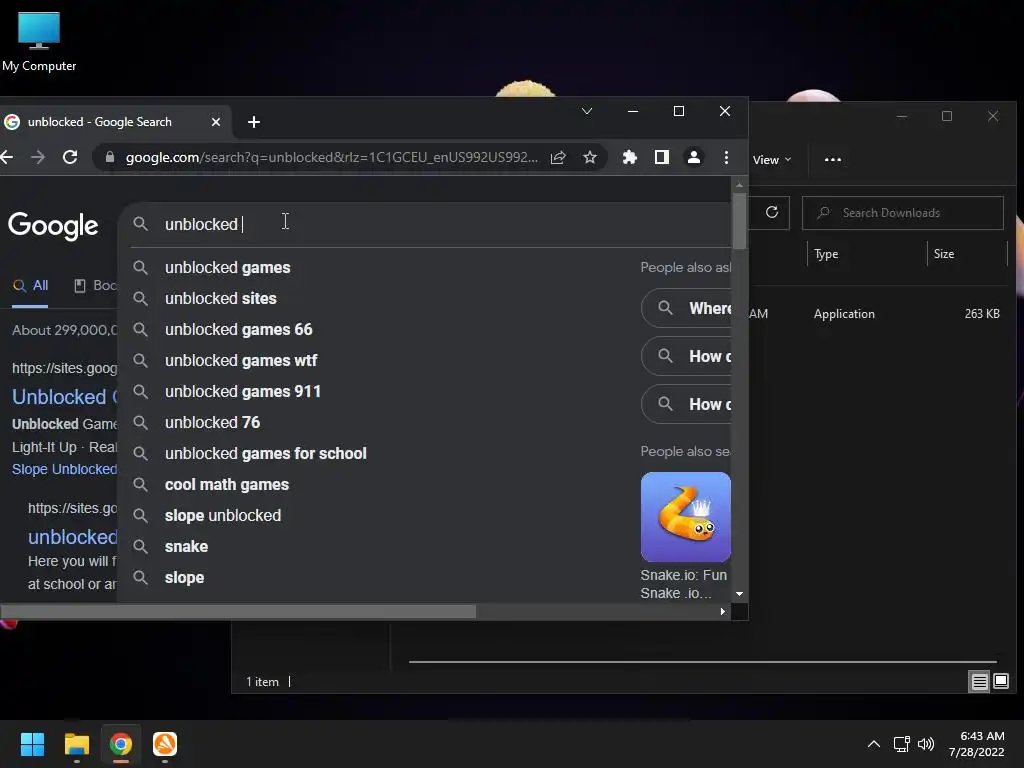
Task: Bookmark this tab with star icon
Action: coord(590,157)
